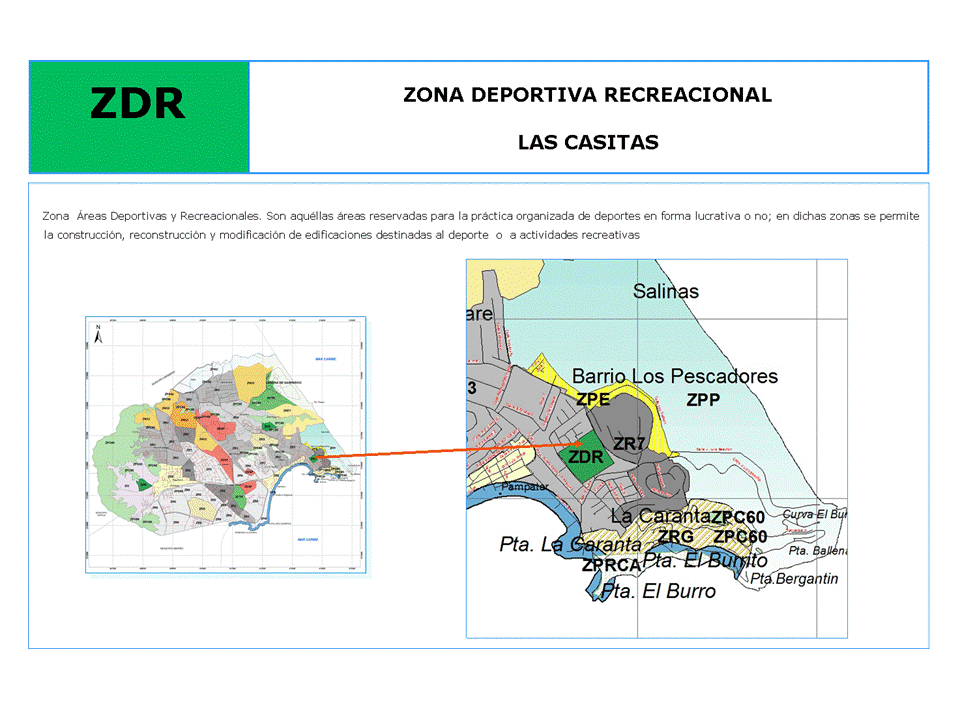Screen dimensions: 960x720
Task: Click the green ZDR header block
Action: tap(140, 117)
